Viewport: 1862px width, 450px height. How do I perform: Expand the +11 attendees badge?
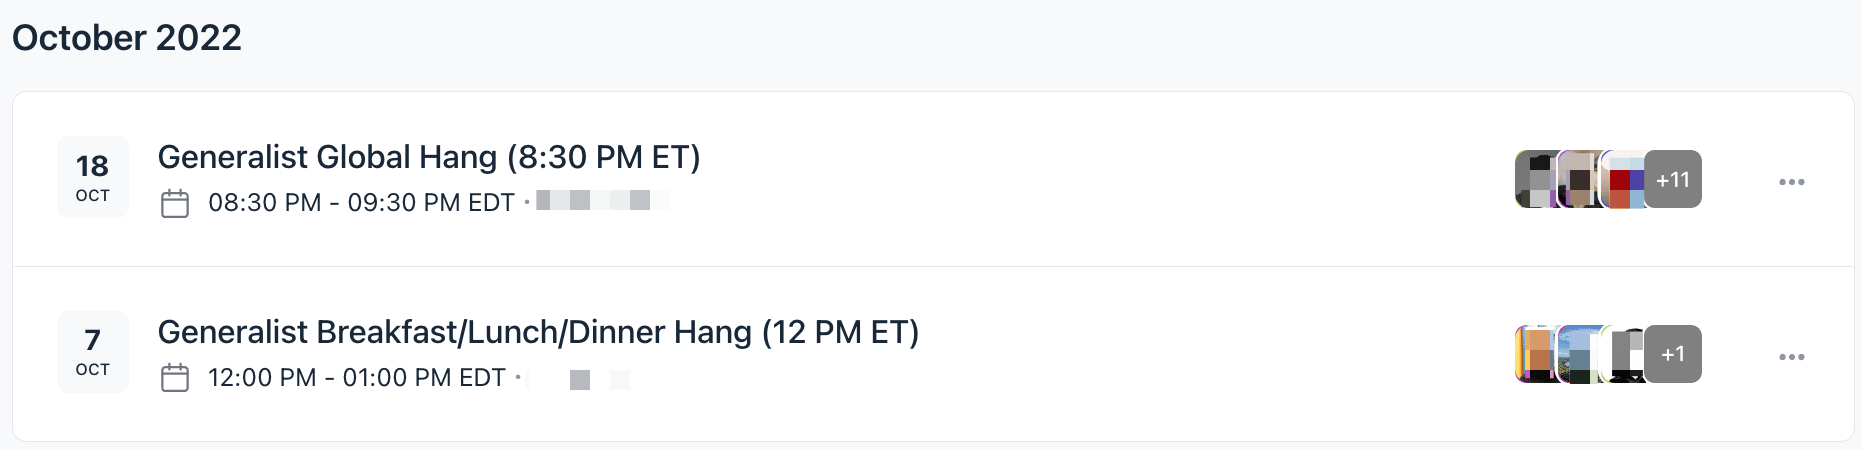(x=1673, y=179)
